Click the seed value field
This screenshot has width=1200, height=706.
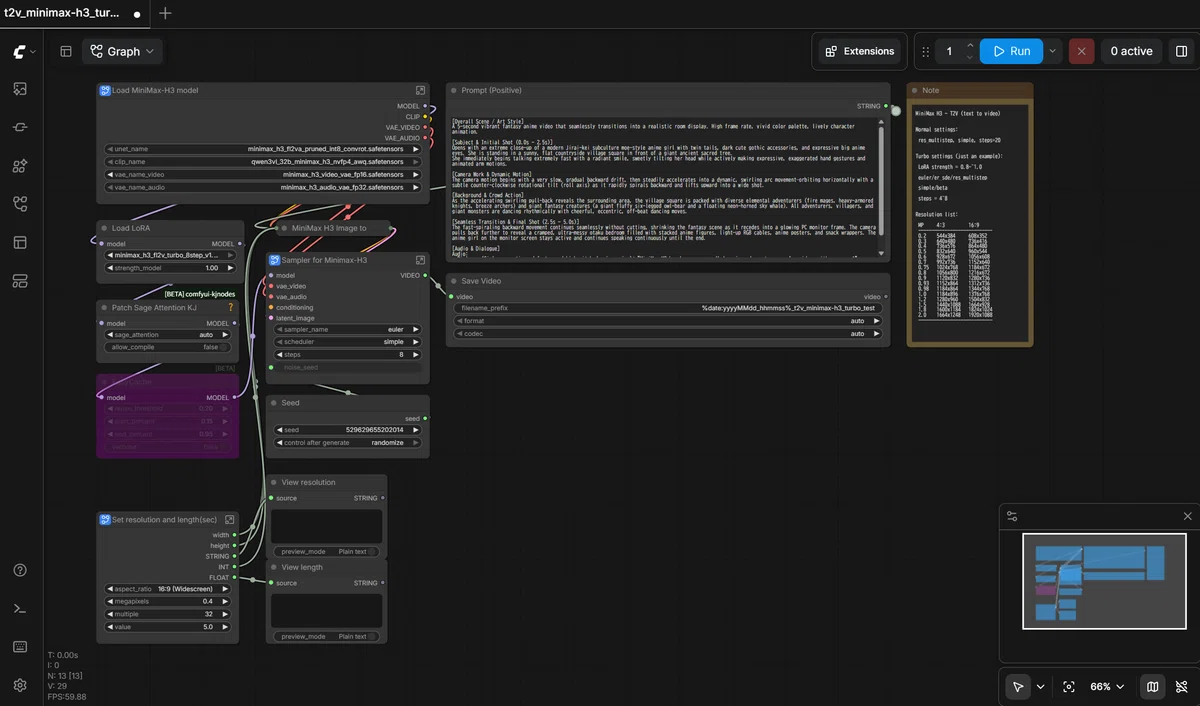pos(346,429)
